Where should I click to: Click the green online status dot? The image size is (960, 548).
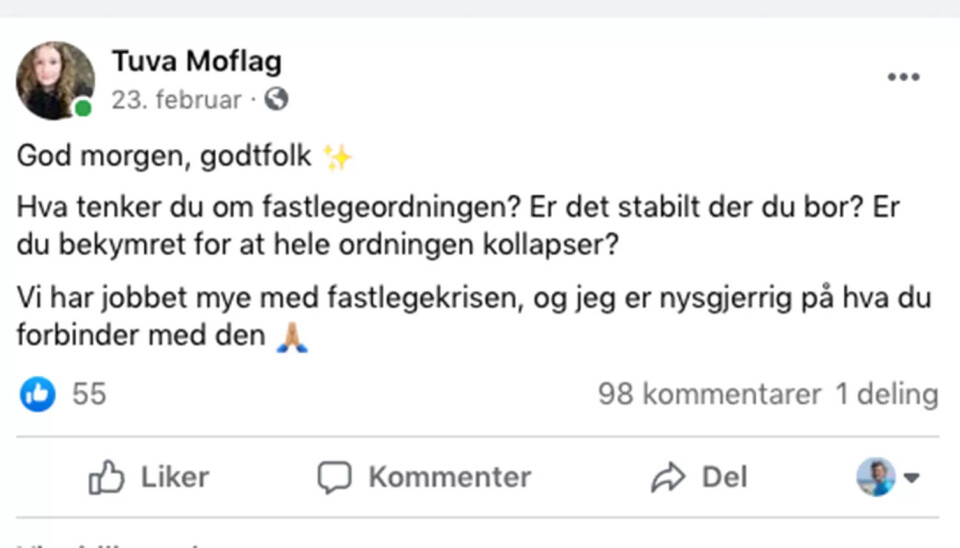point(83,107)
